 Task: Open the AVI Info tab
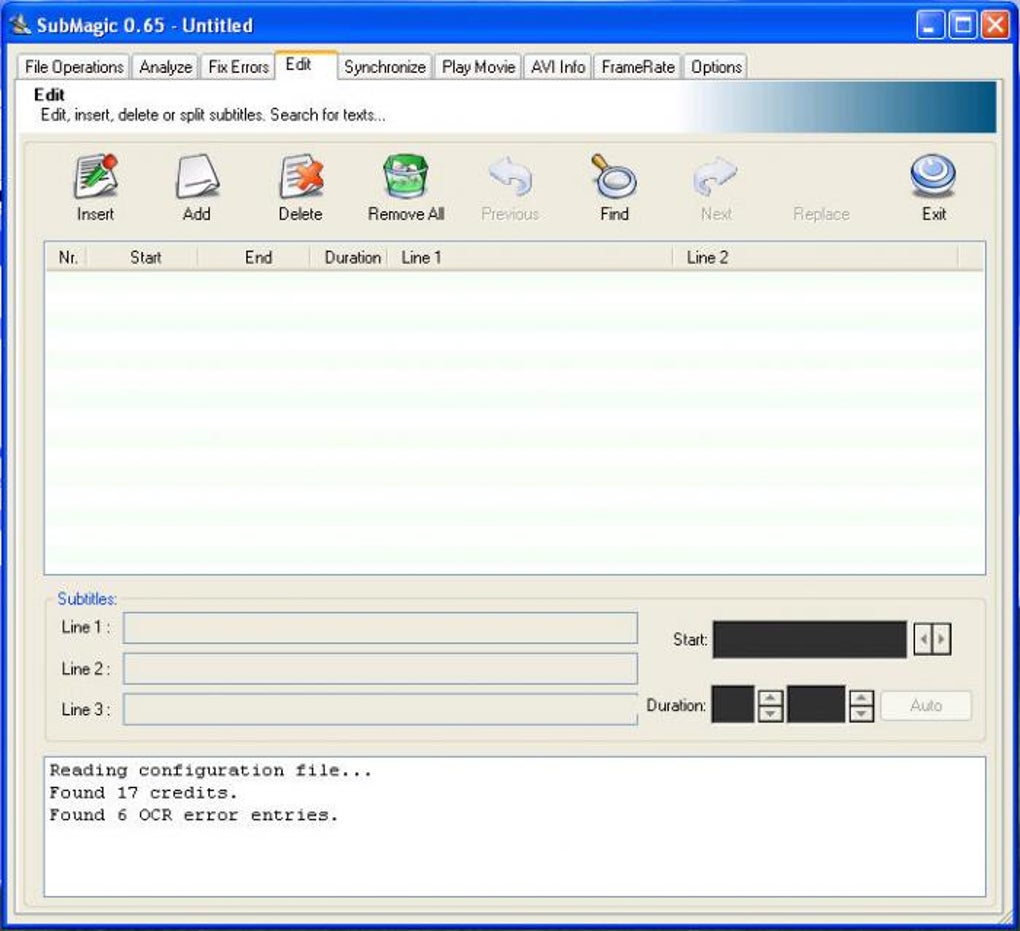pyautogui.click(x=557, y=66)
